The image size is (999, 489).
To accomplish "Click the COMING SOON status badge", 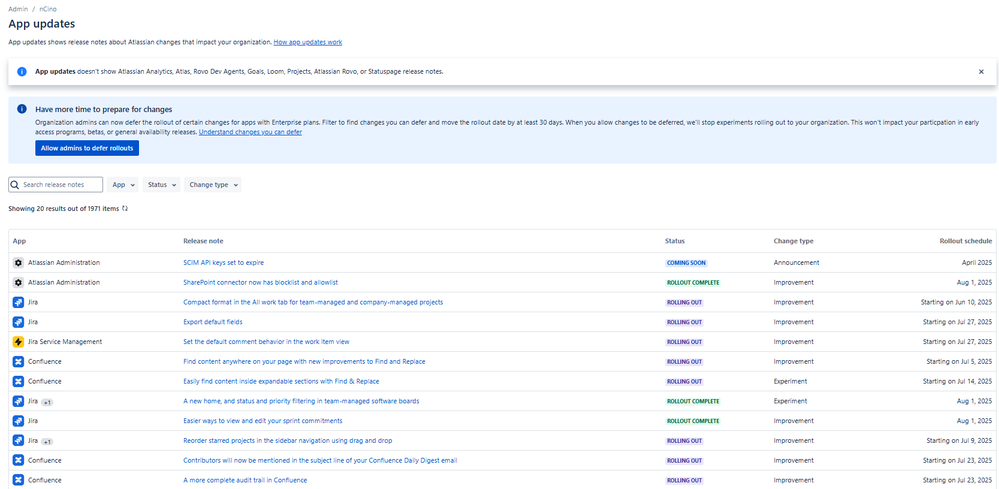I will click(686, 262).
